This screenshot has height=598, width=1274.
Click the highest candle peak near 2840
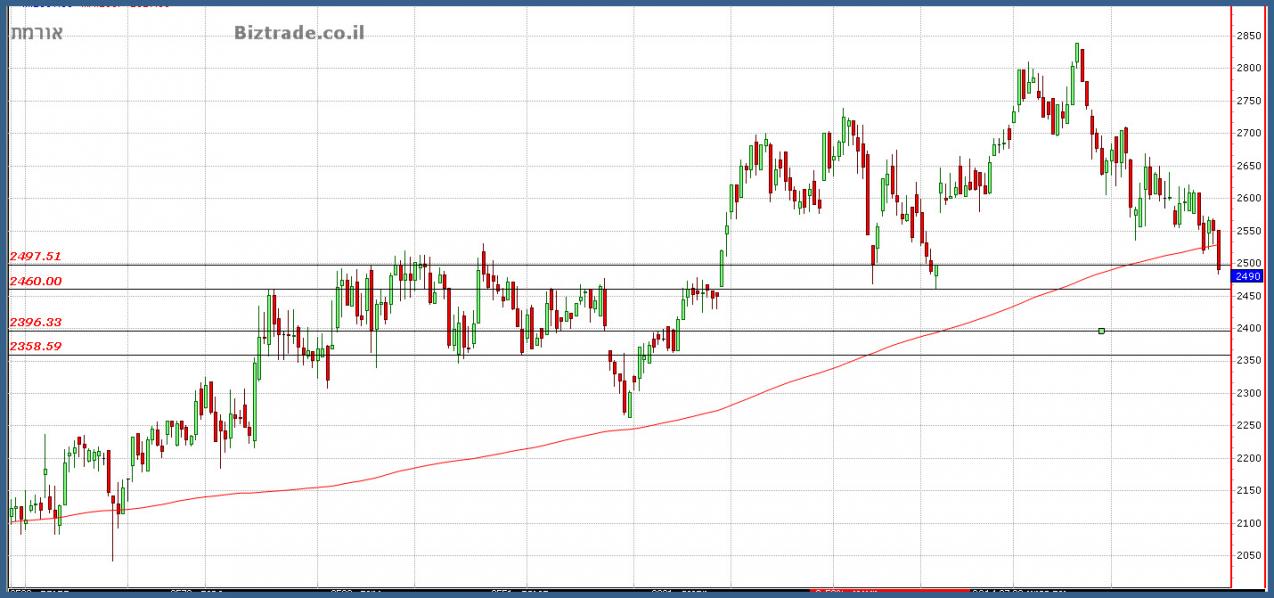pos(1077,46)
